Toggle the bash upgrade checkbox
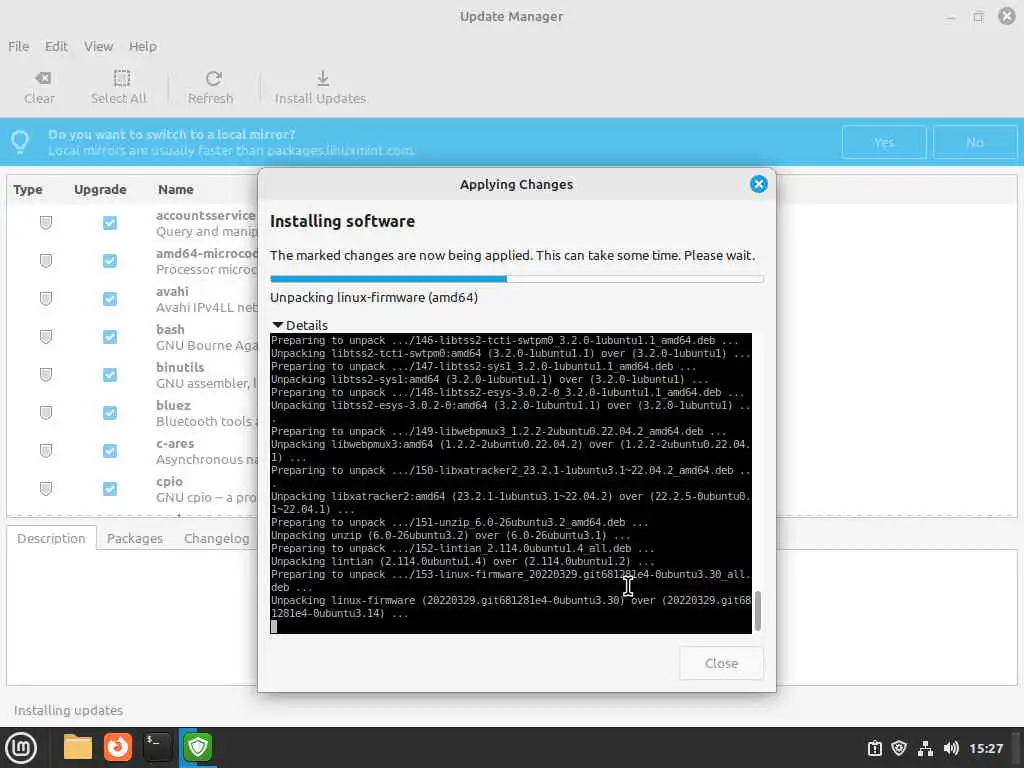The height and width of the screenshot is (768, 1024). coord(110,337)
